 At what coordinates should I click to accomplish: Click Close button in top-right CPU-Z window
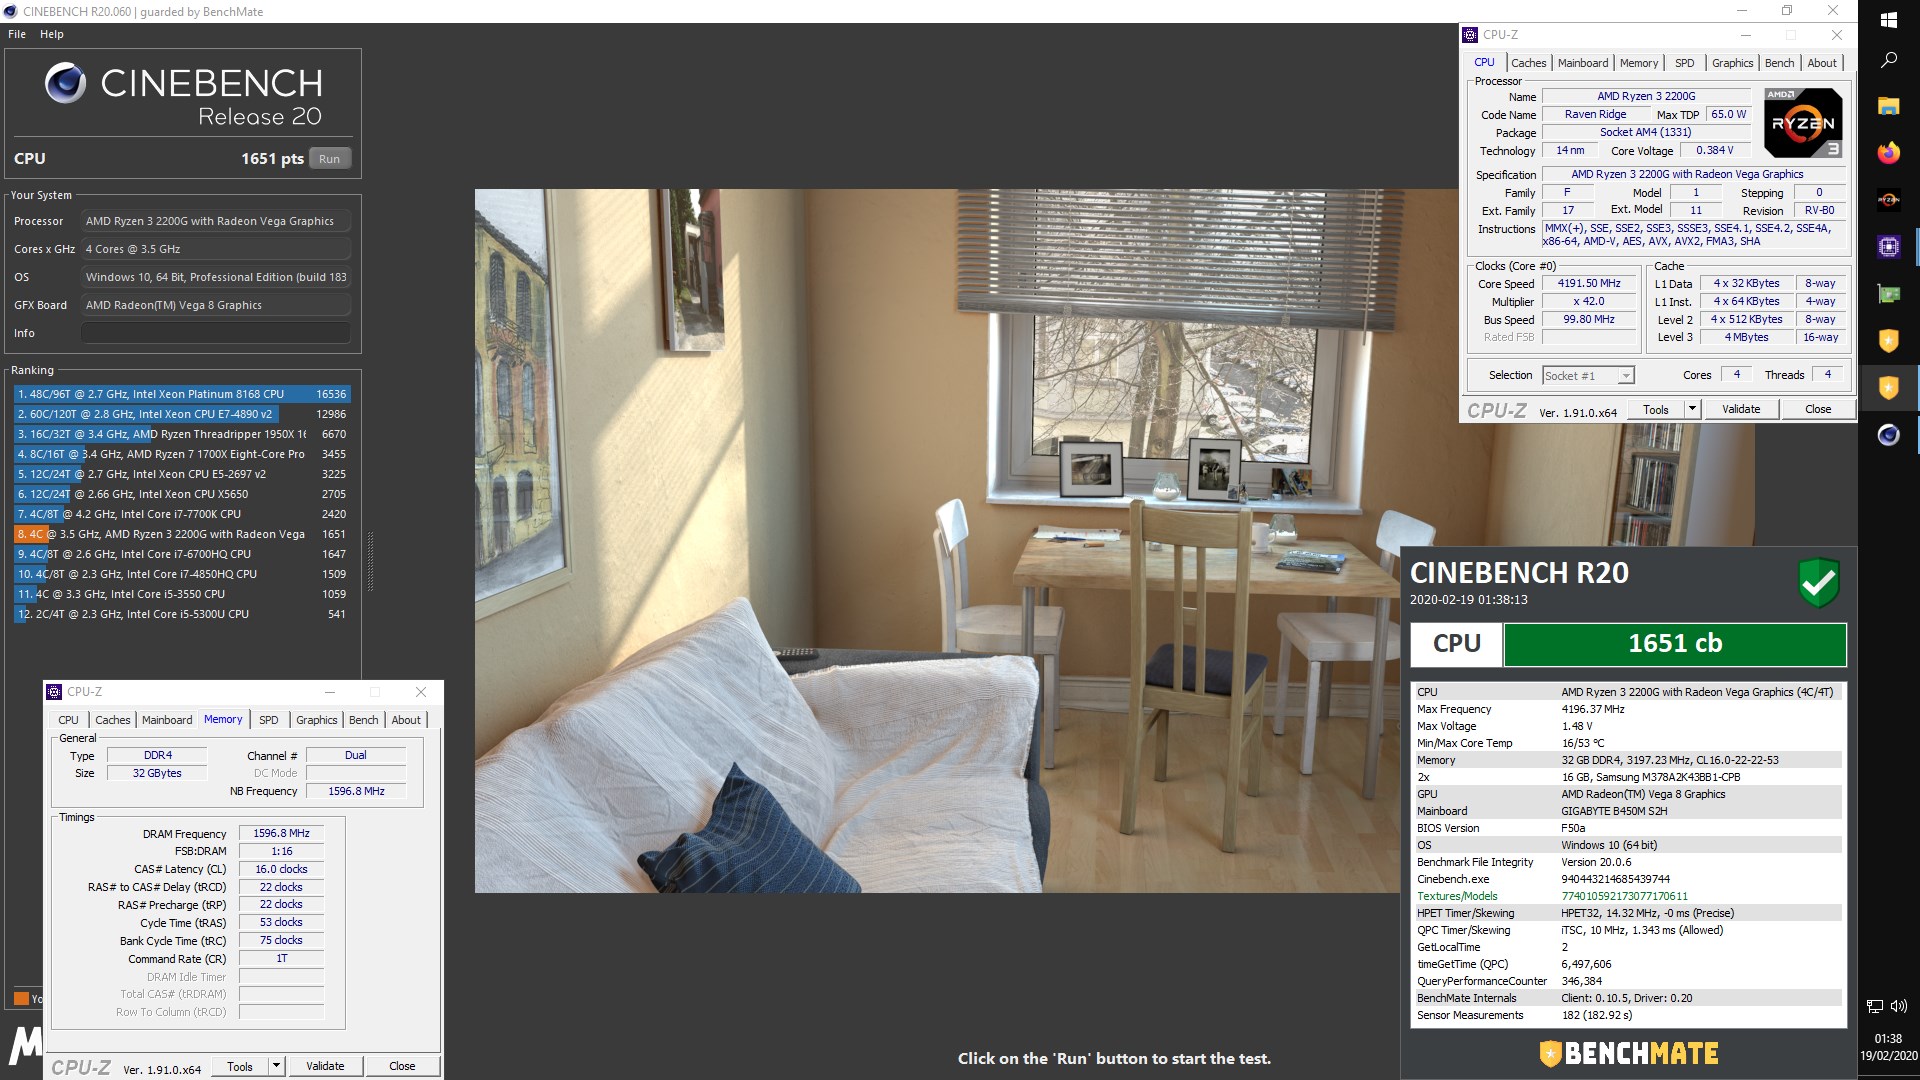point(1818,409)
